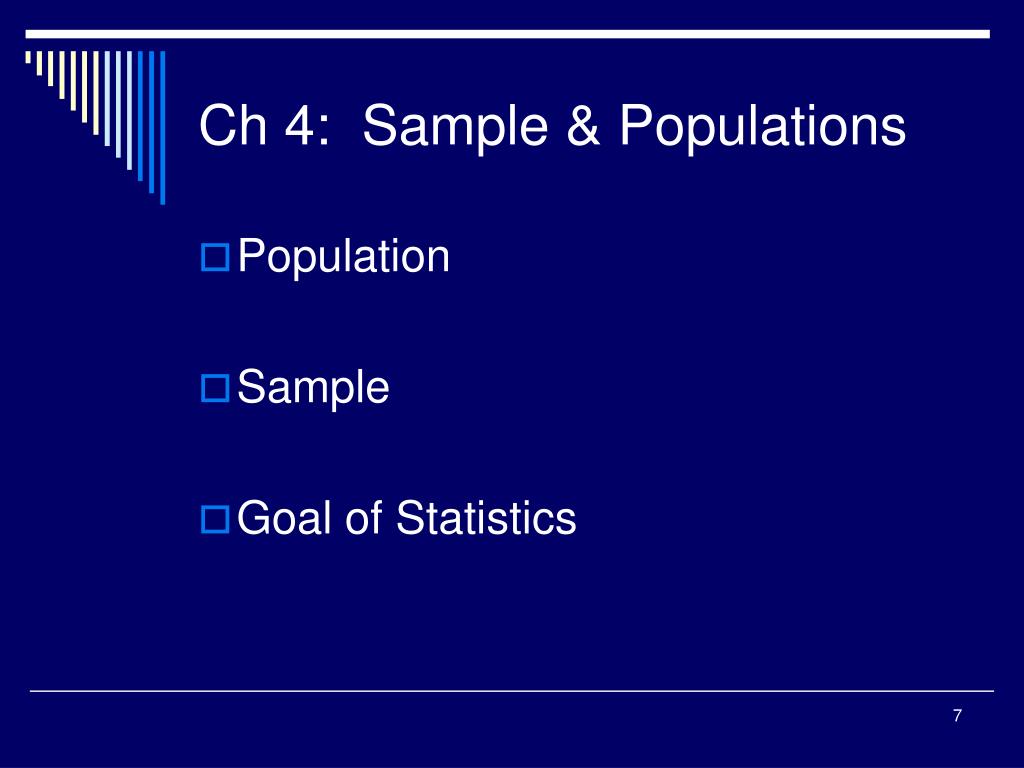Select the Population bullet text
Screen dimensions: 1024x768
click(344, 257)
